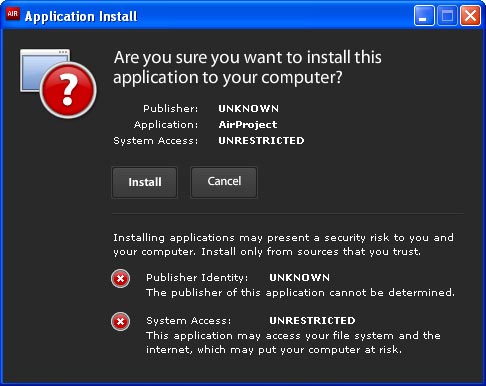Click the red X icon beside System Access
Viewport: 486px width, 386px height.
tap(121, 322)
